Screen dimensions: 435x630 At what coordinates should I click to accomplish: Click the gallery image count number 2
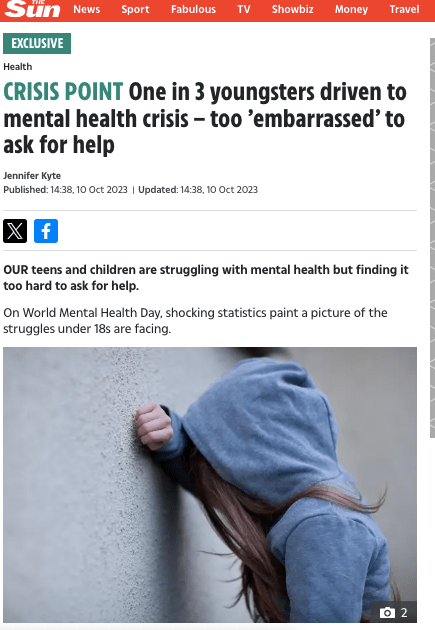pos(404,613)
